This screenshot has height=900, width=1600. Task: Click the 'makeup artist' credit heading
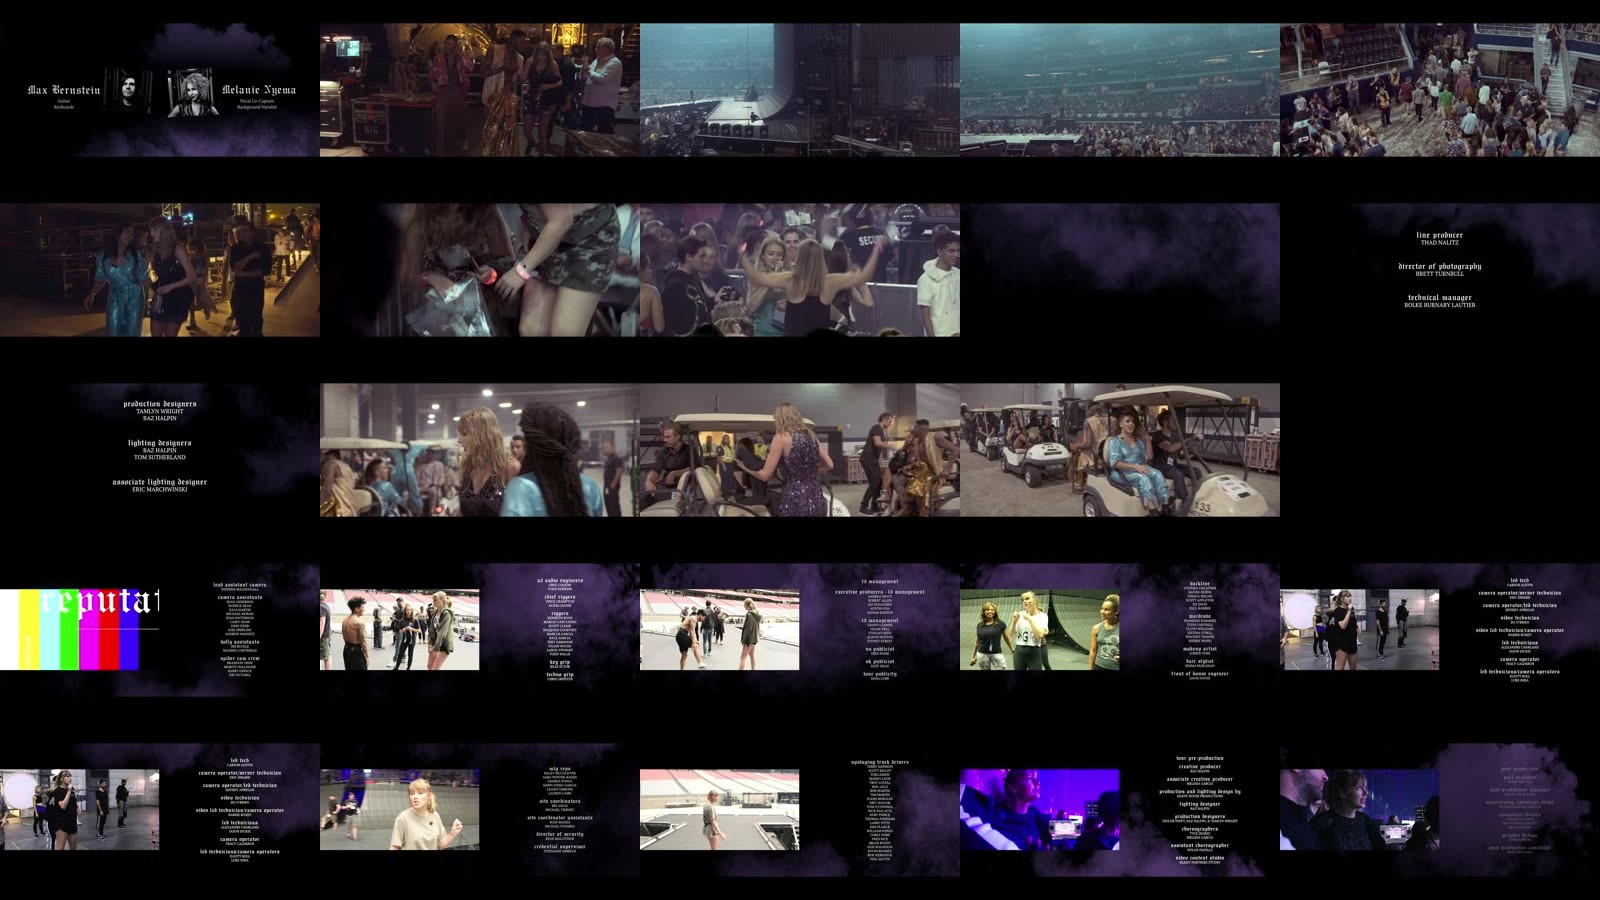(x=1200, y=649)
